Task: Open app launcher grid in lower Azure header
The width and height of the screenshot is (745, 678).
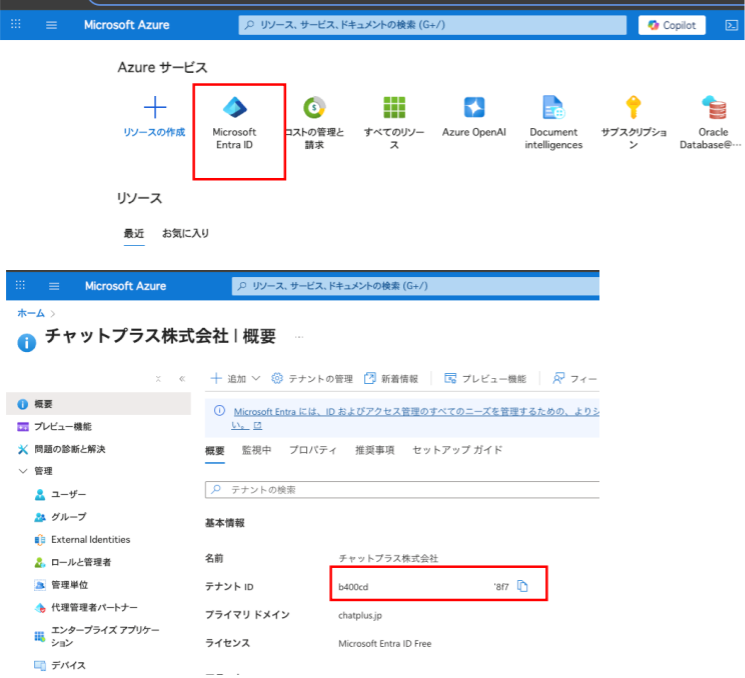Action: coord(20,285)
